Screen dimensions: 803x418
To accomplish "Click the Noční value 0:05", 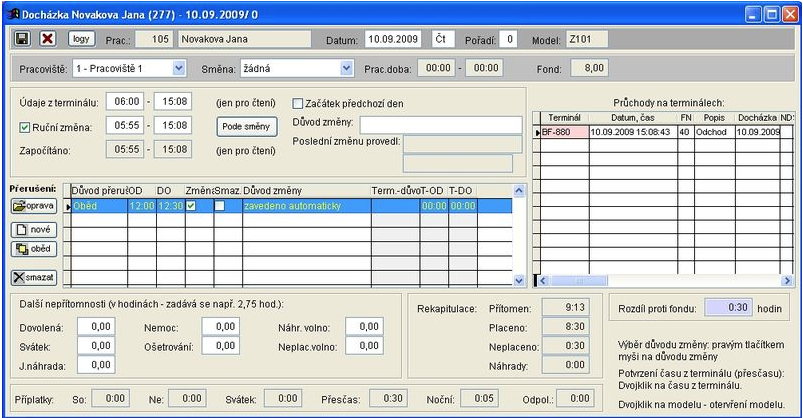I will click(x=479, y=398).
